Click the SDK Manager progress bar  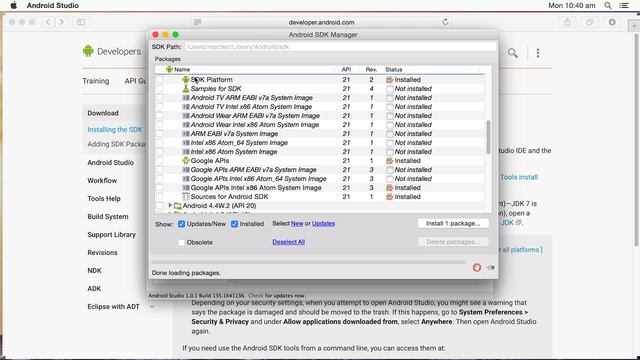[309, 262]
